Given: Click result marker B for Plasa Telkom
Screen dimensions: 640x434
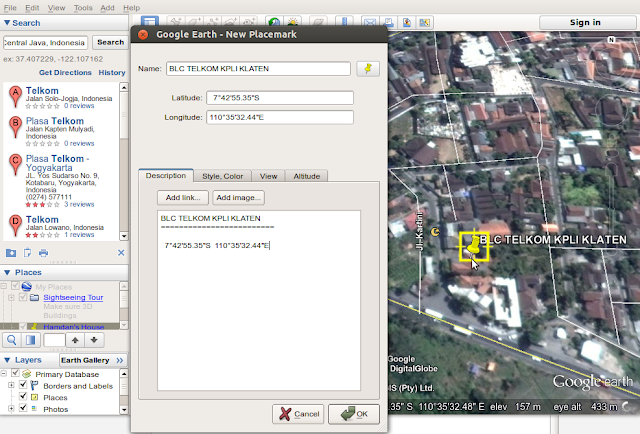Looking at the screenshot, I should (15, 127).
